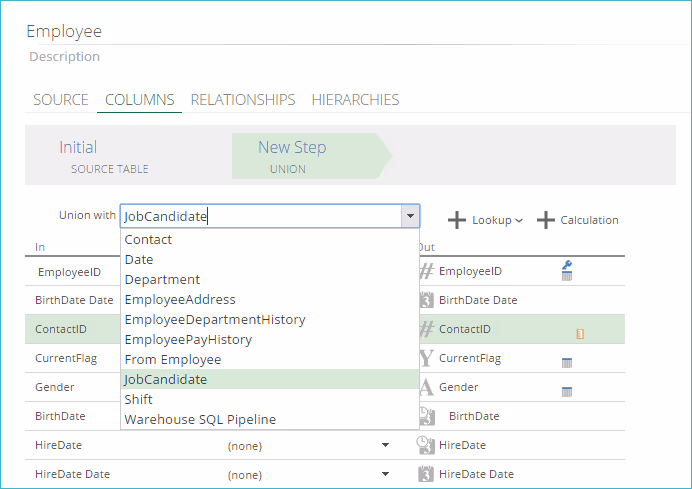Click the plus icon for Calculation
This screenshot has width=692, height=489.
[x=546, y=220]
